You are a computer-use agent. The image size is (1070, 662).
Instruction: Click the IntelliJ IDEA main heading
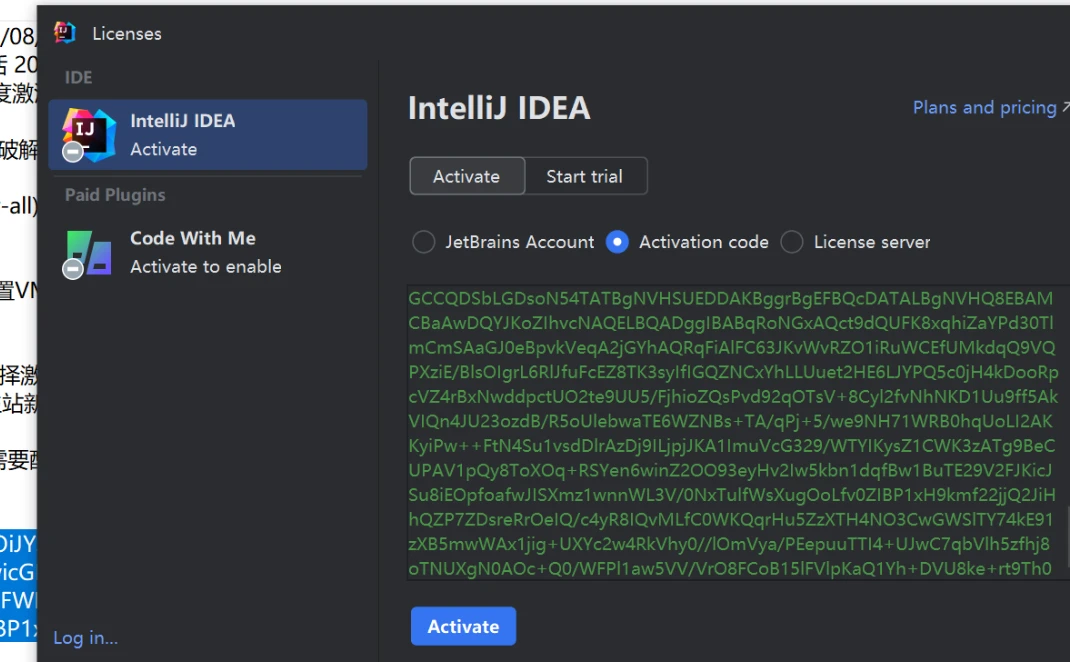click(499, 108)
